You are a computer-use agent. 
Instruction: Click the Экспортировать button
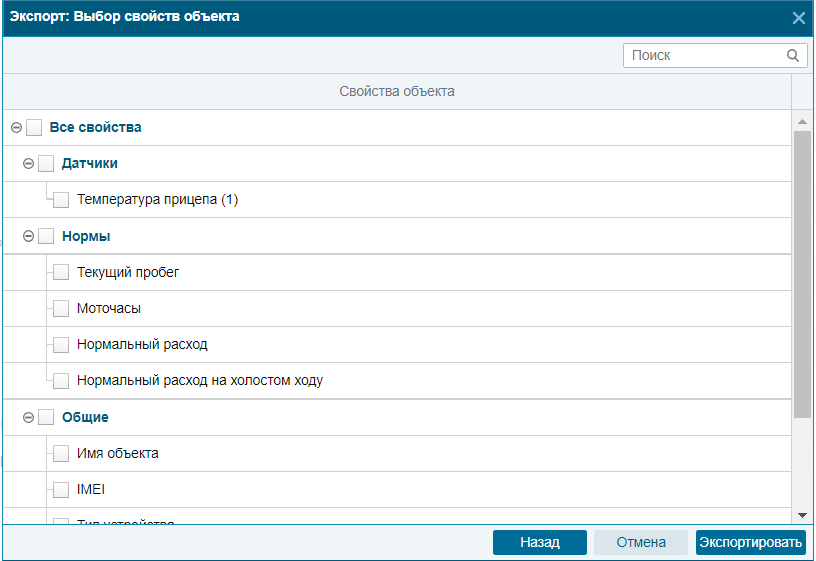(750, 542)
